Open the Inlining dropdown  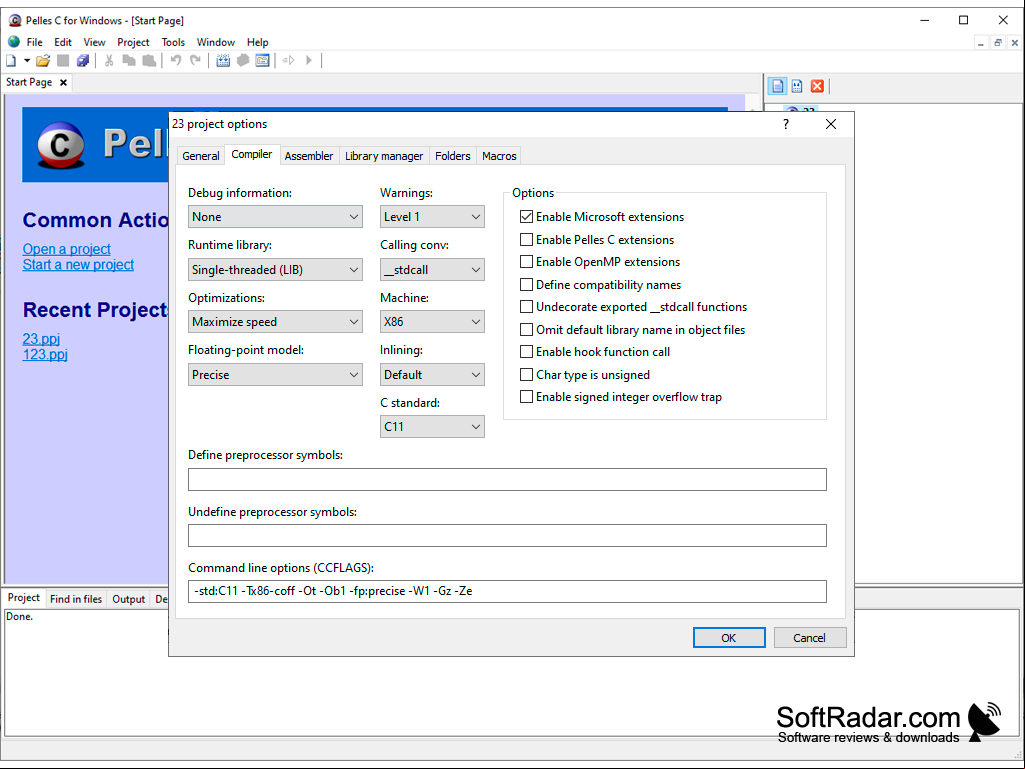(x=432, y=375)
